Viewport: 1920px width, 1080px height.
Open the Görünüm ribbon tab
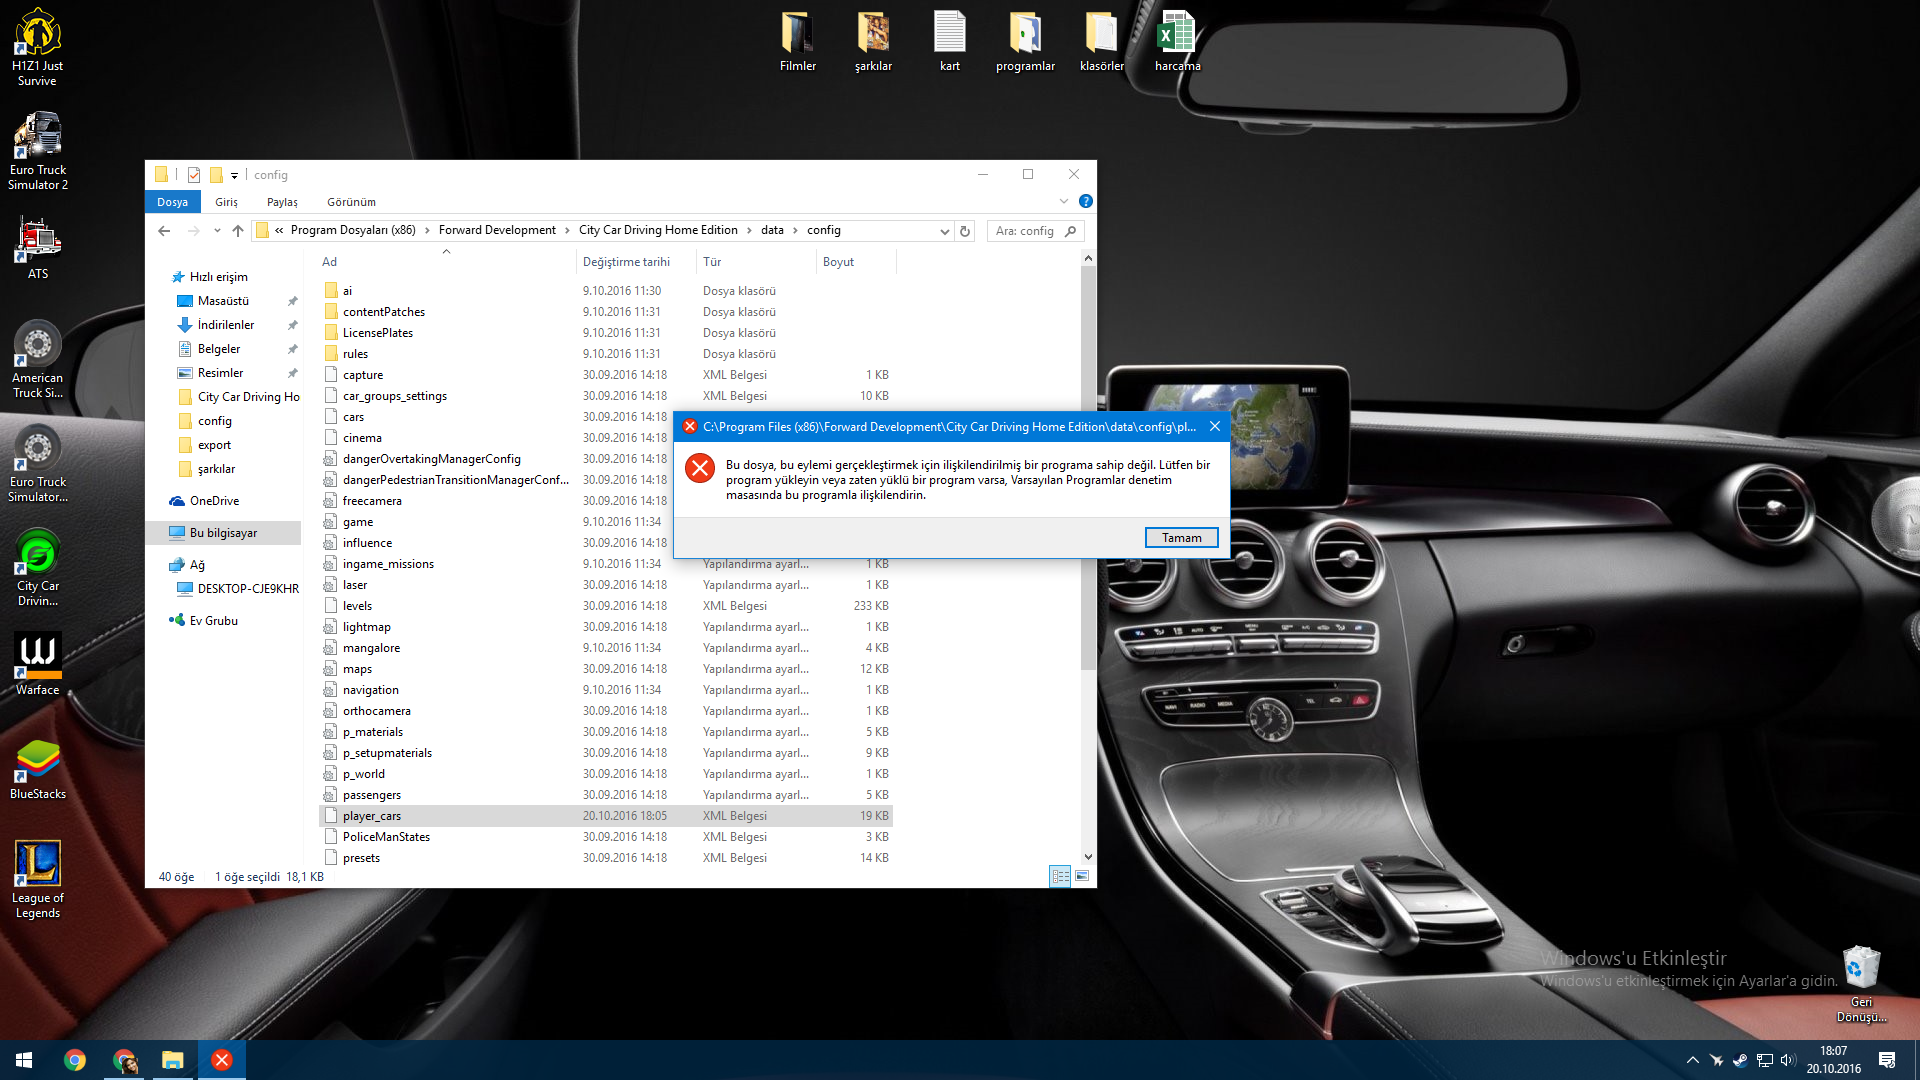(351, 202)
